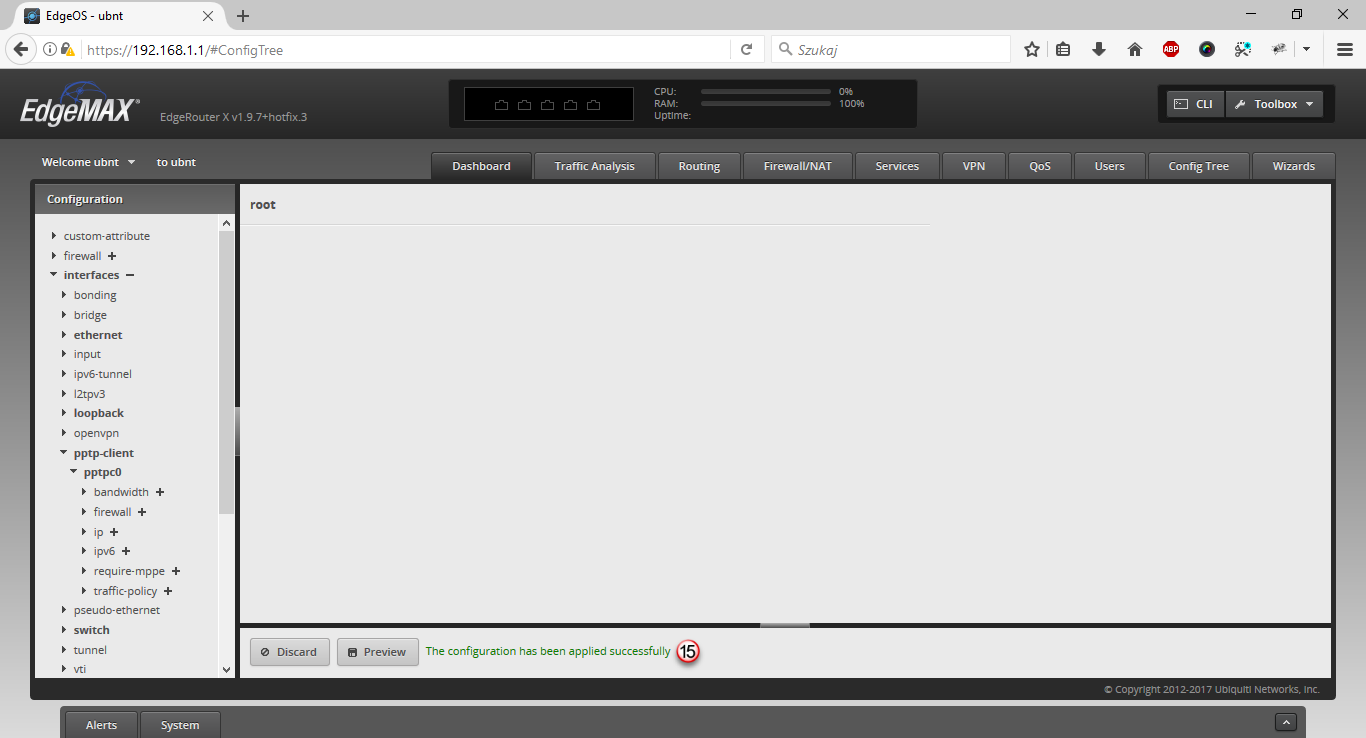Select the input tree item
Screen dimensions: 1366x738
coord(87,354)
